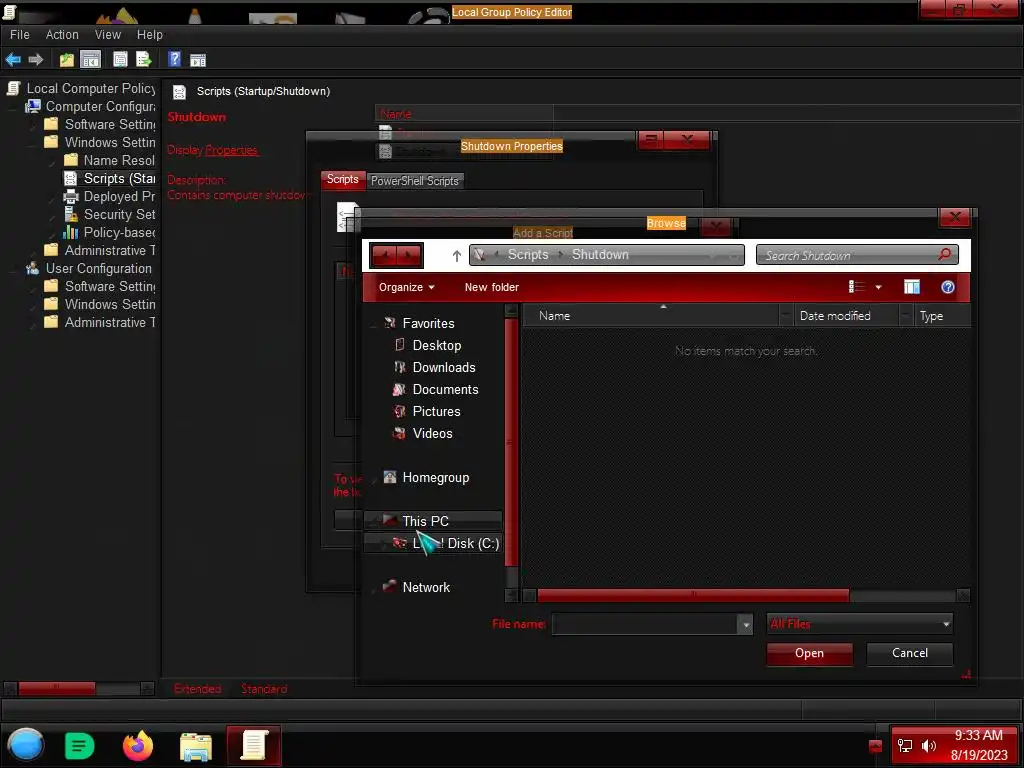Click the volume icon in system tray
The image size is (1024, 768).
tap(929, 746)
